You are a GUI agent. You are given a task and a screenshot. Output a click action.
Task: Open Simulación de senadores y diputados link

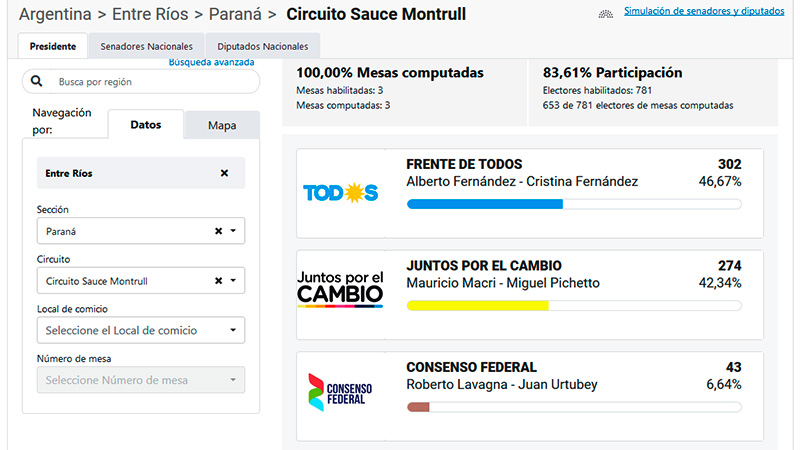pos(704,11)
